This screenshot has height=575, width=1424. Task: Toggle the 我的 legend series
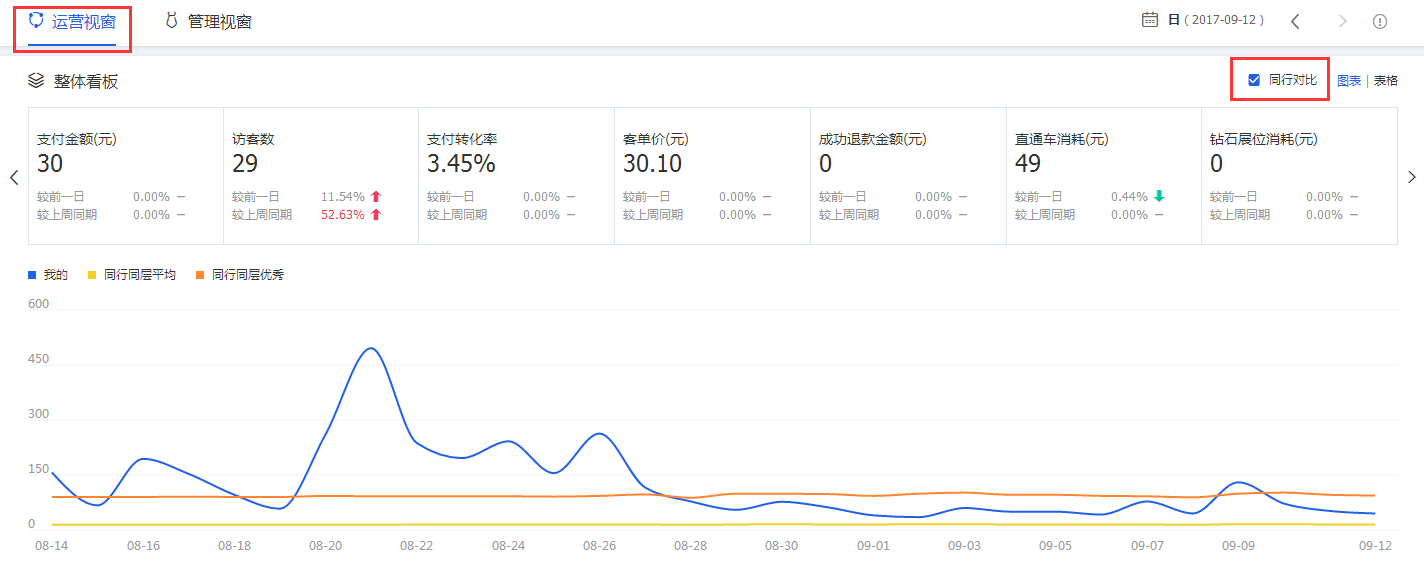coord(48,274)
